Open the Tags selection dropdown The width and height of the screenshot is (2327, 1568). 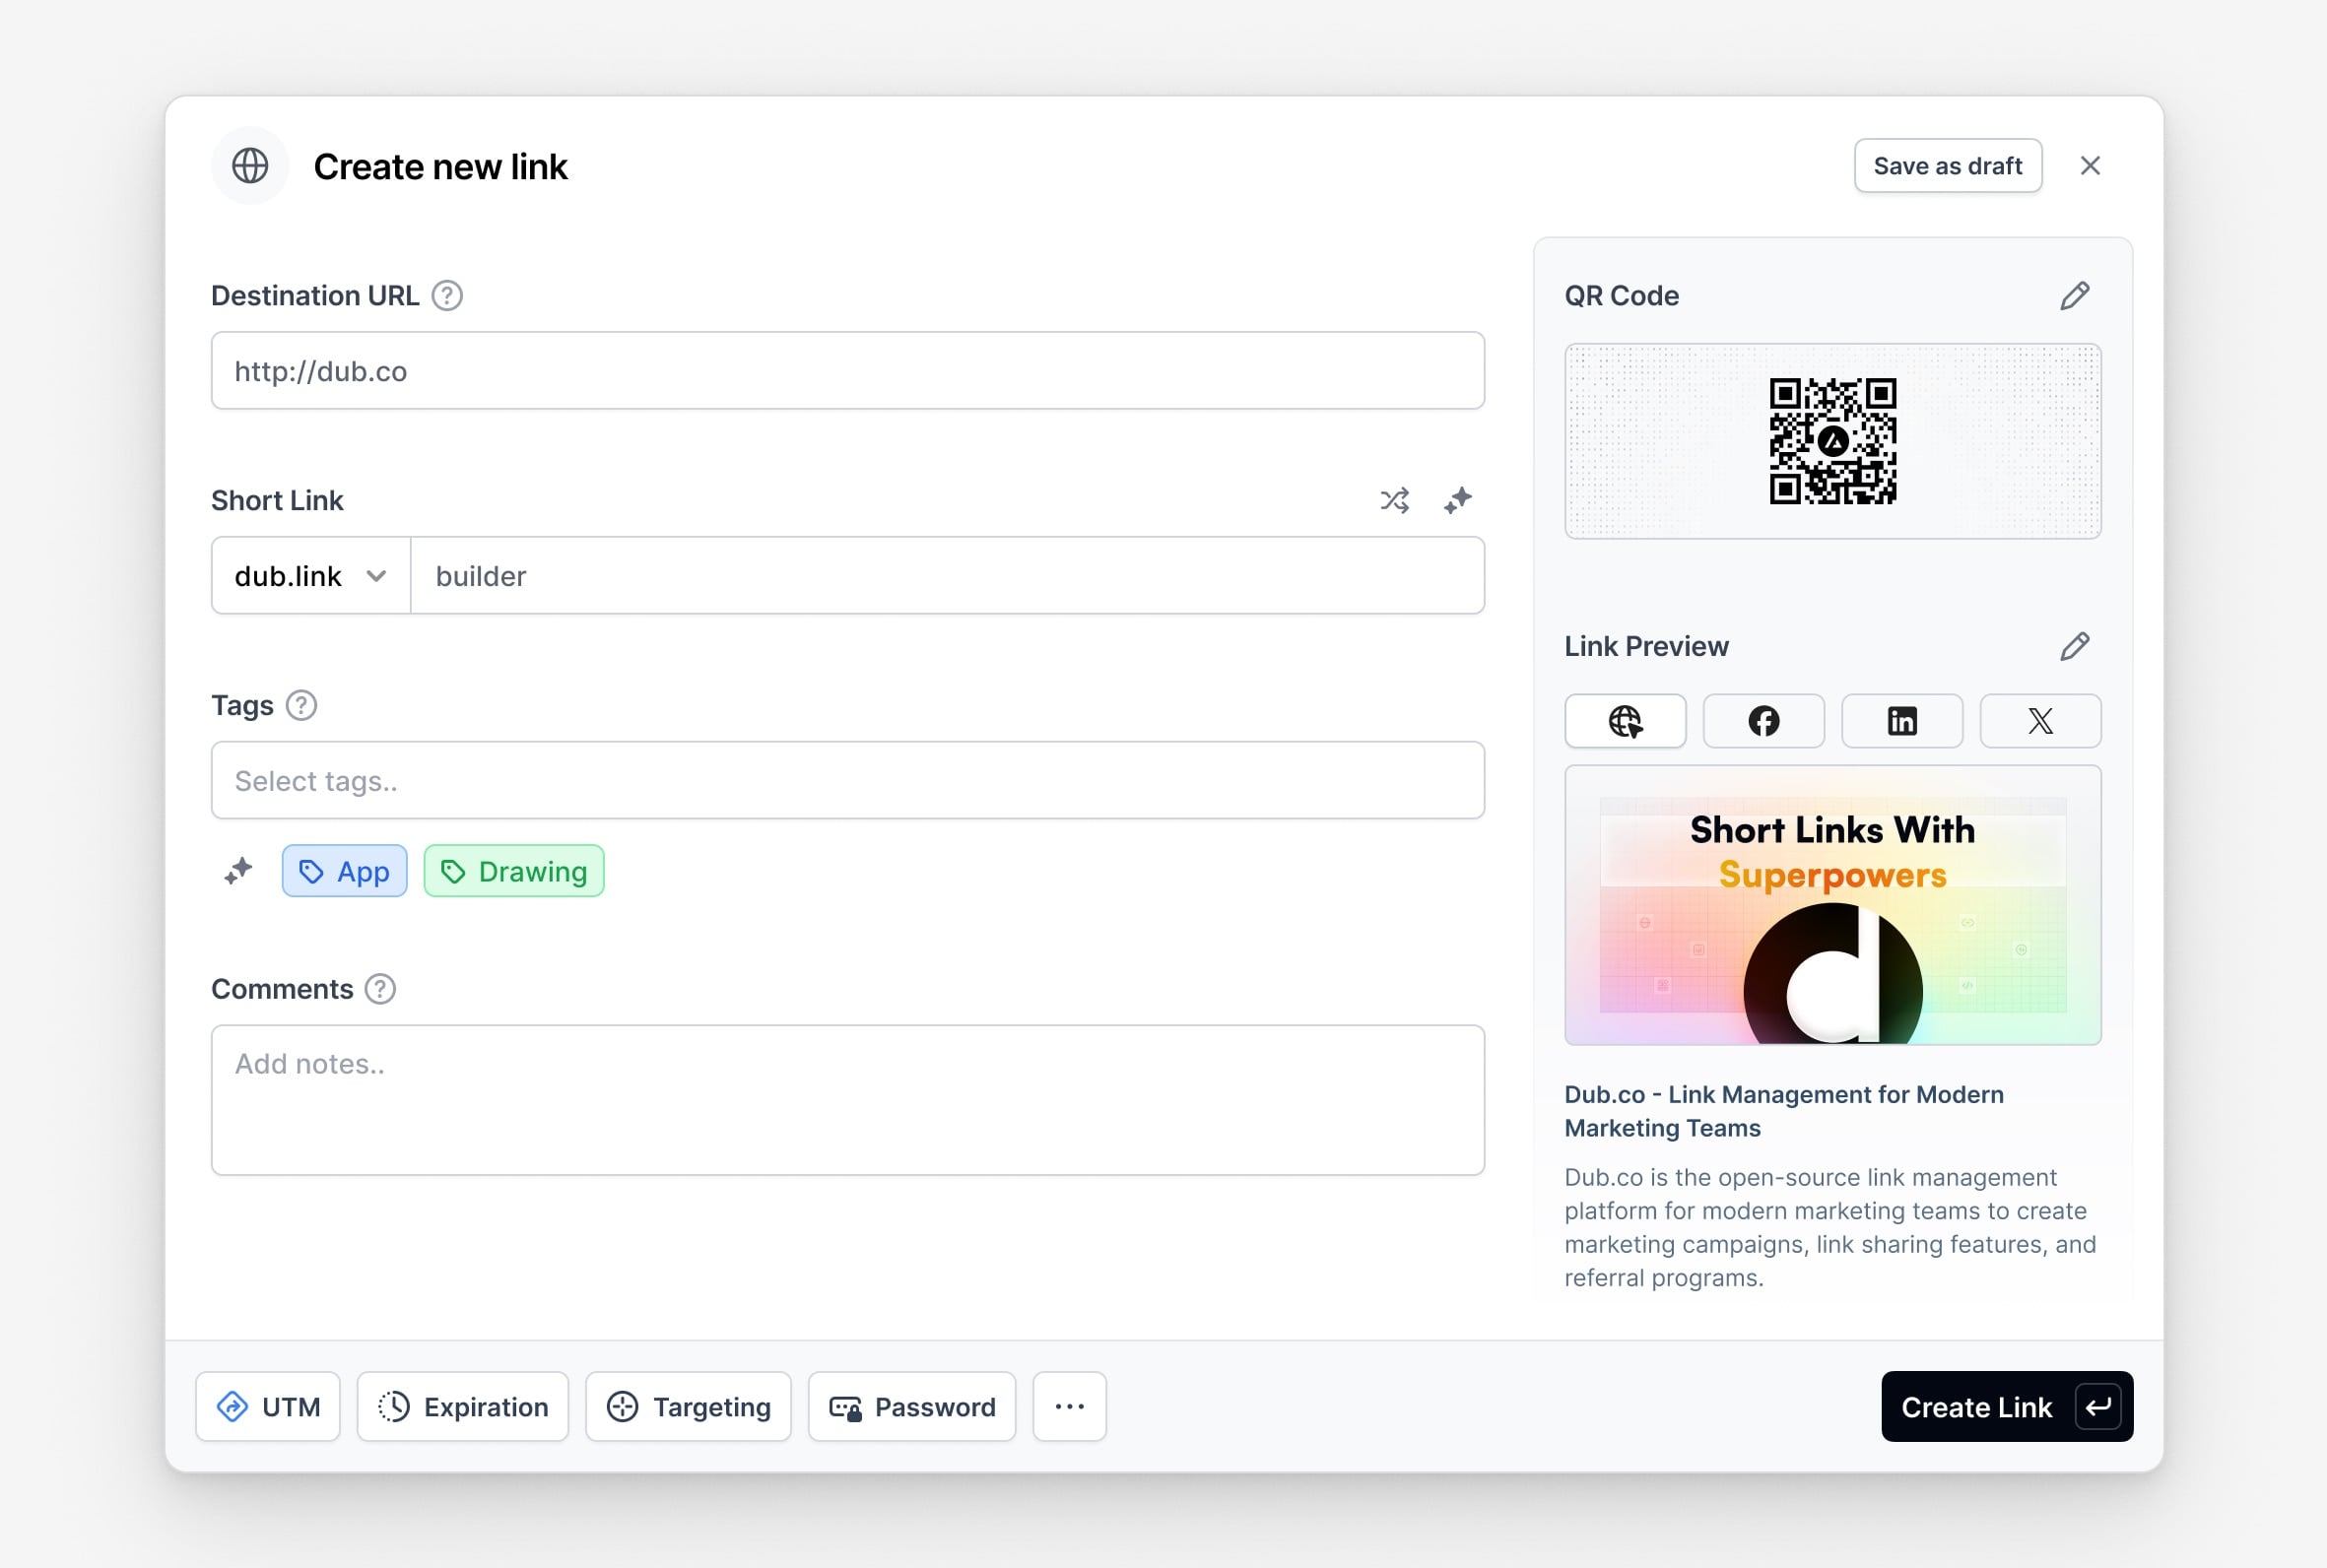[x=847, y=780]
